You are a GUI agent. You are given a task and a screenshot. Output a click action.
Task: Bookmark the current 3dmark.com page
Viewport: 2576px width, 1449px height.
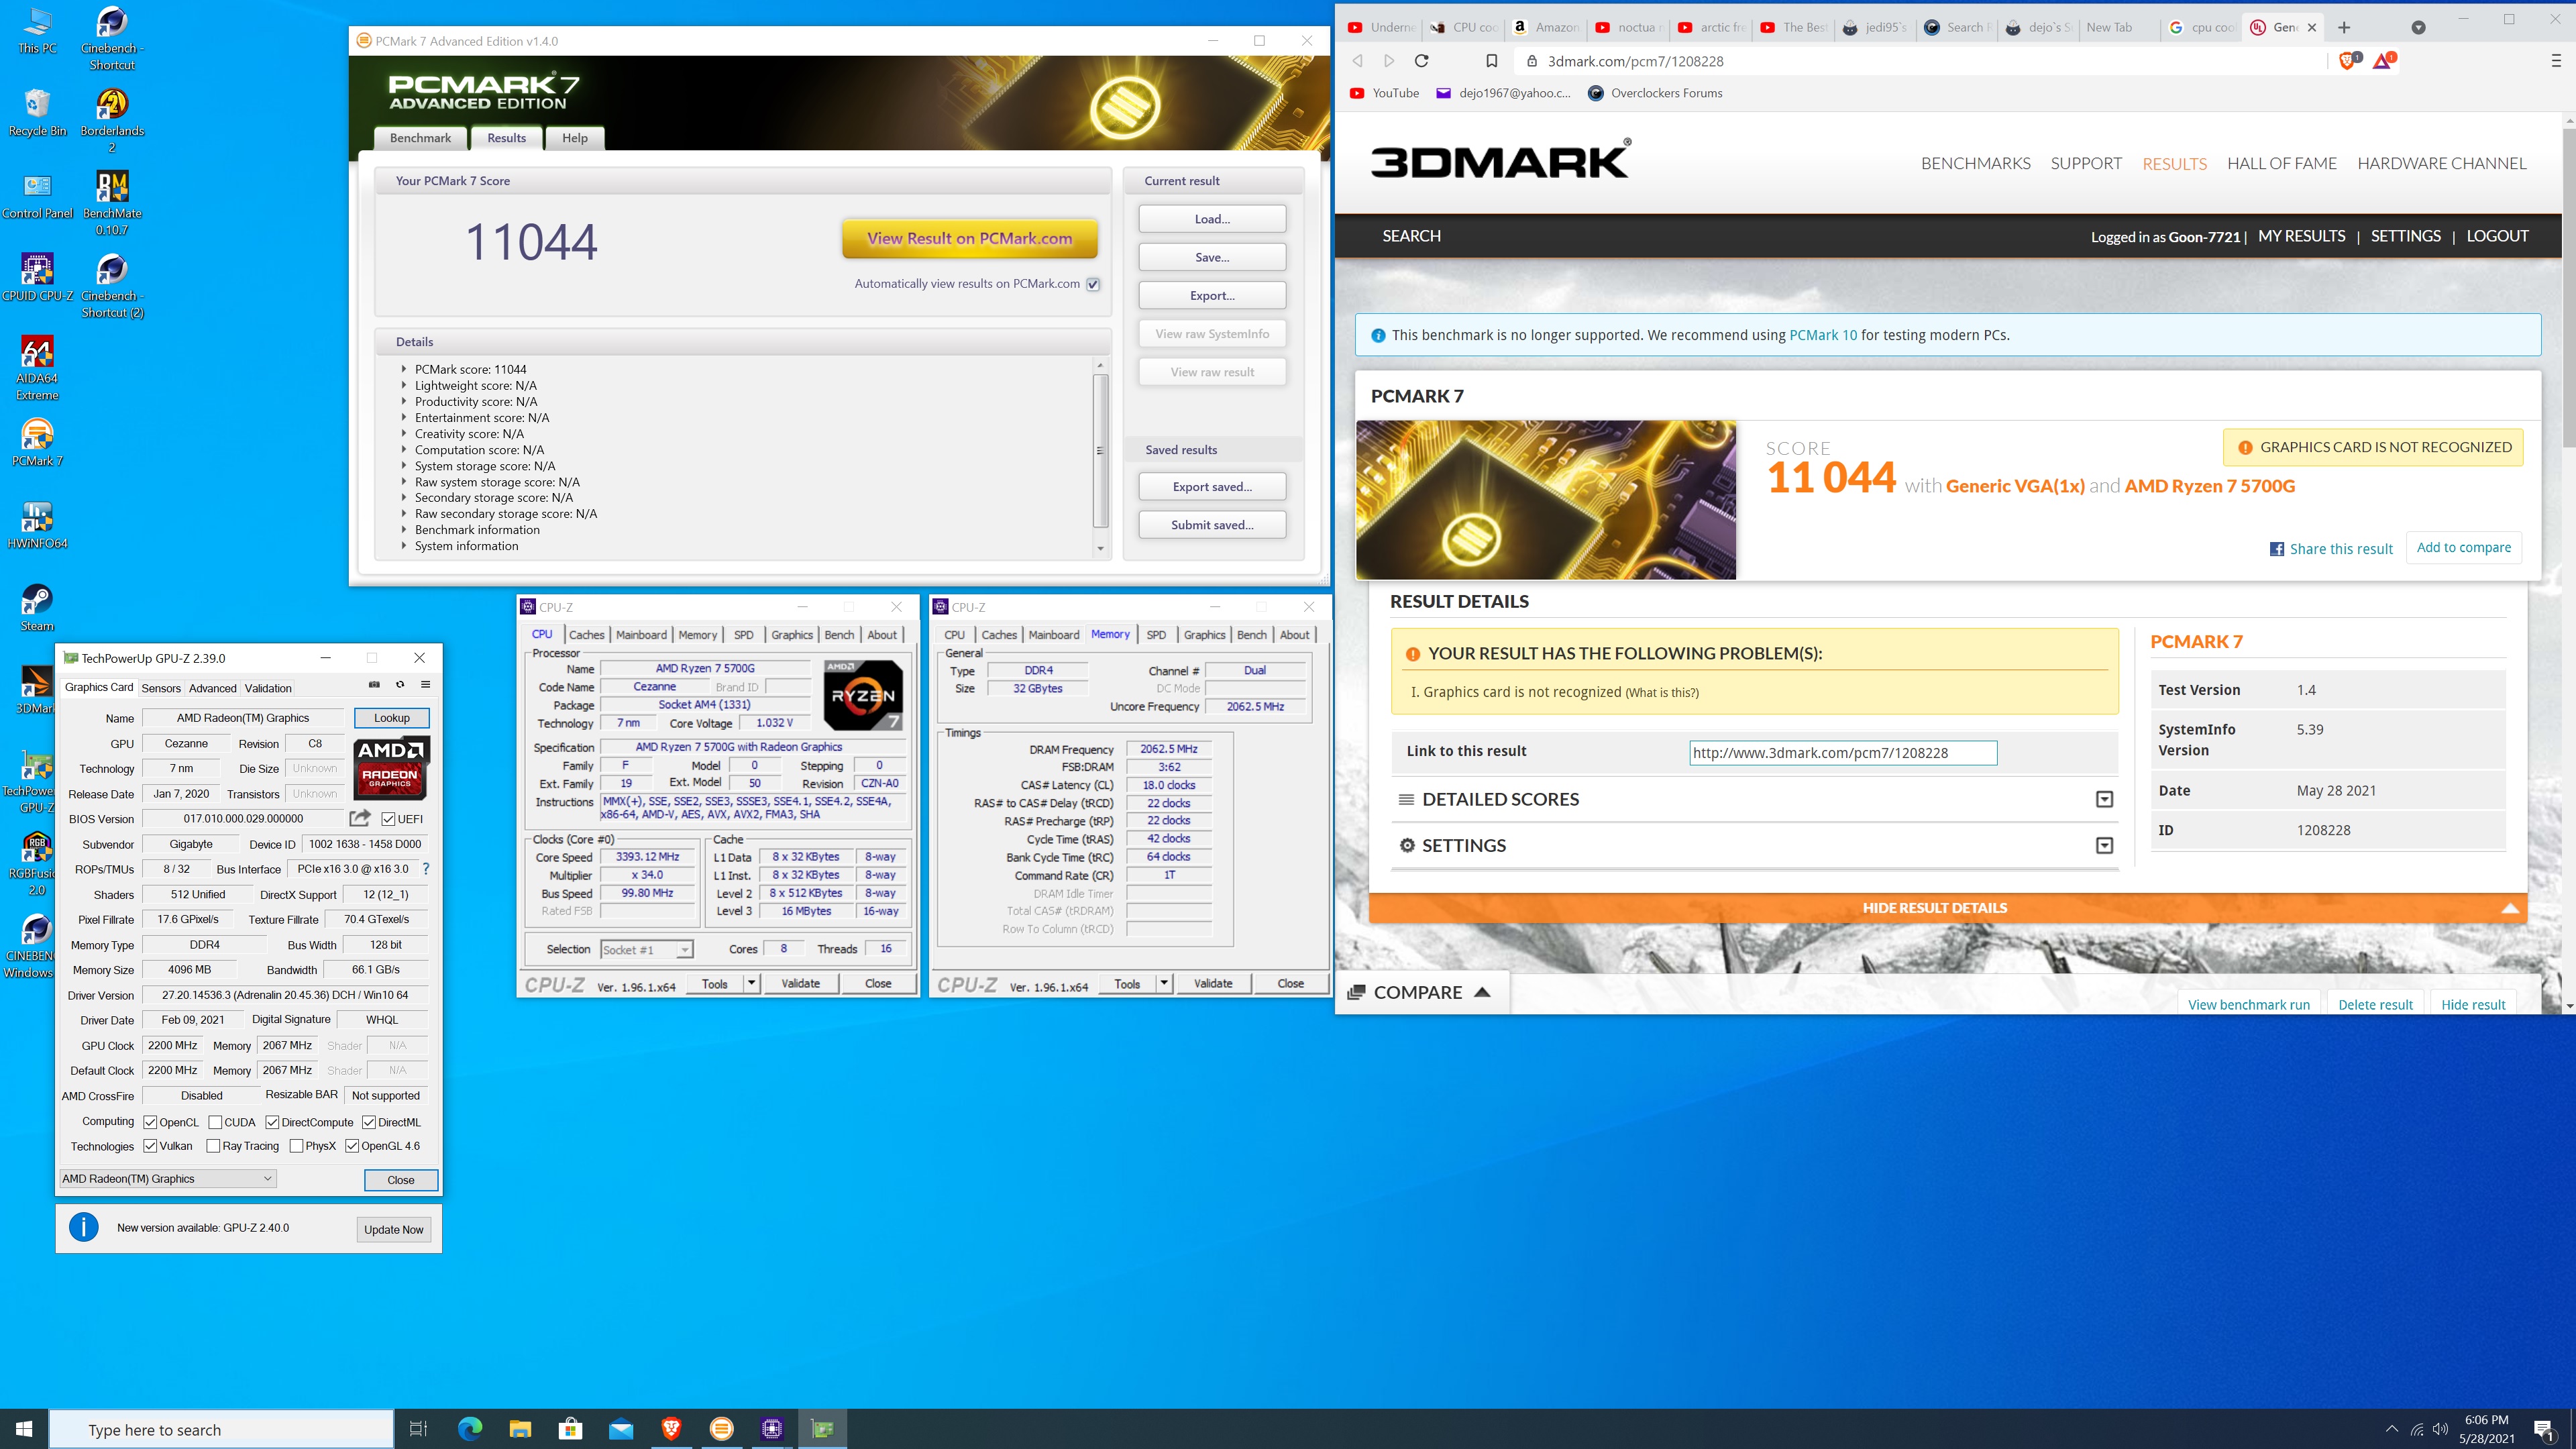pos(1491,61)
